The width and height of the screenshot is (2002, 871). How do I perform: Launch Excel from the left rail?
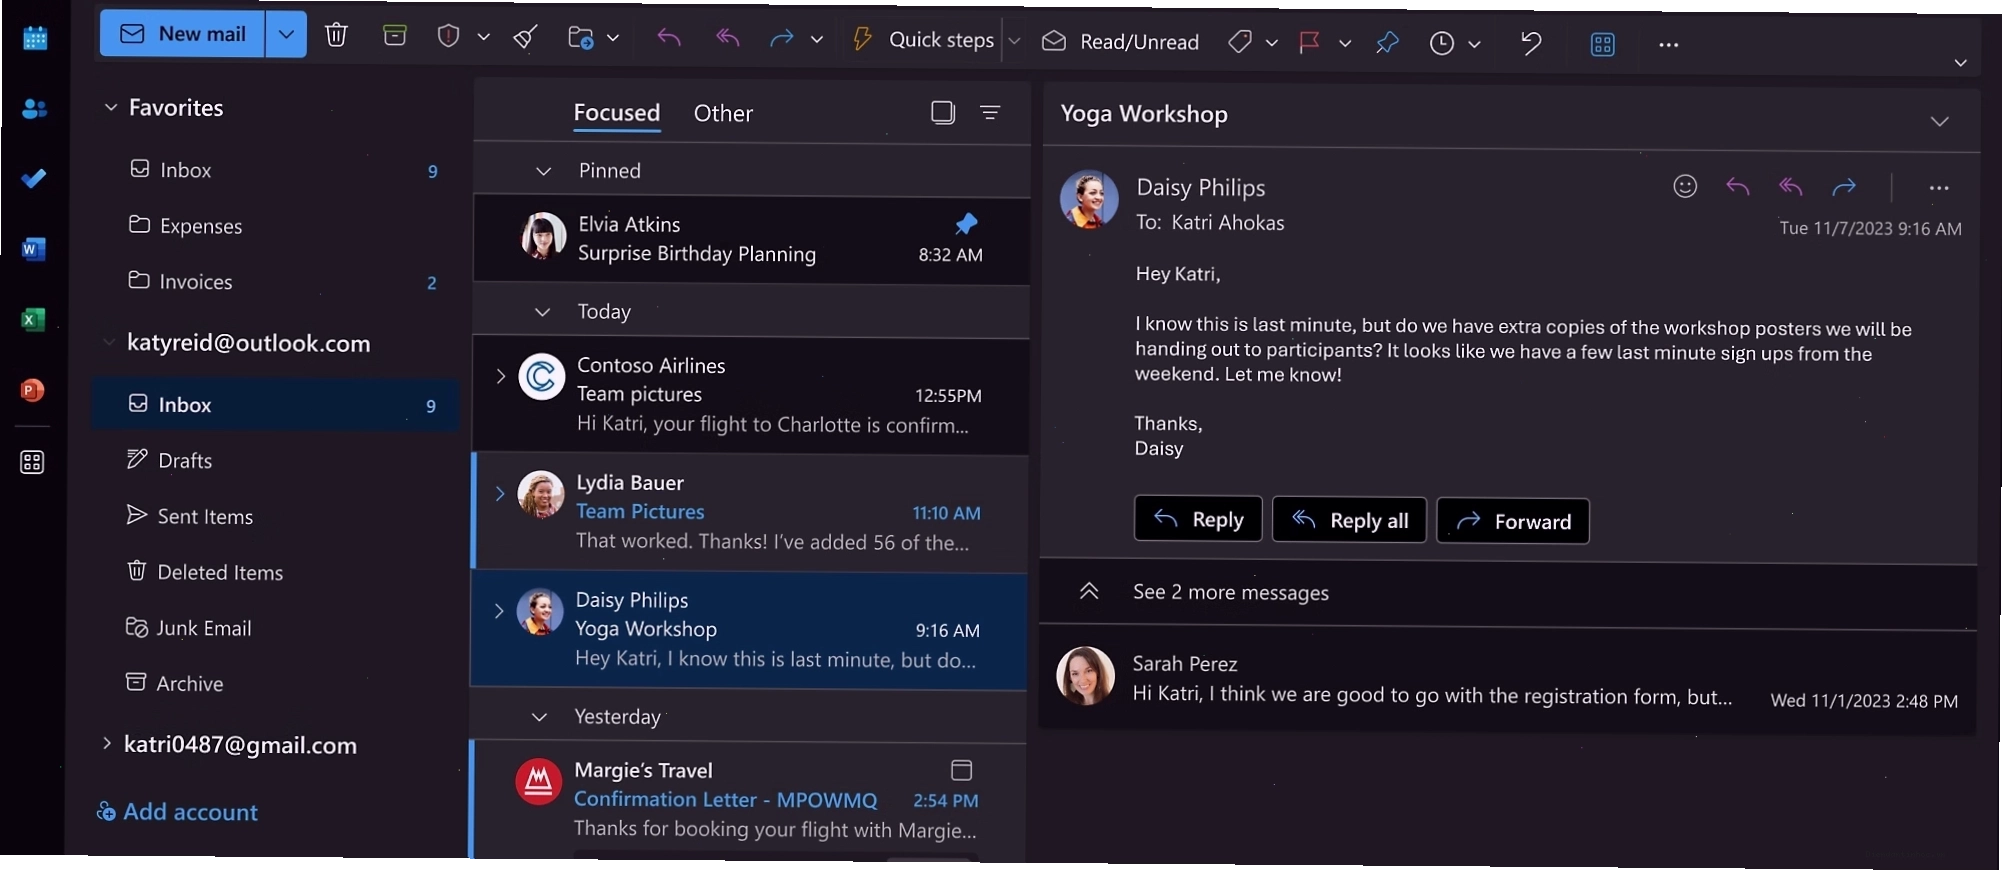33,320
